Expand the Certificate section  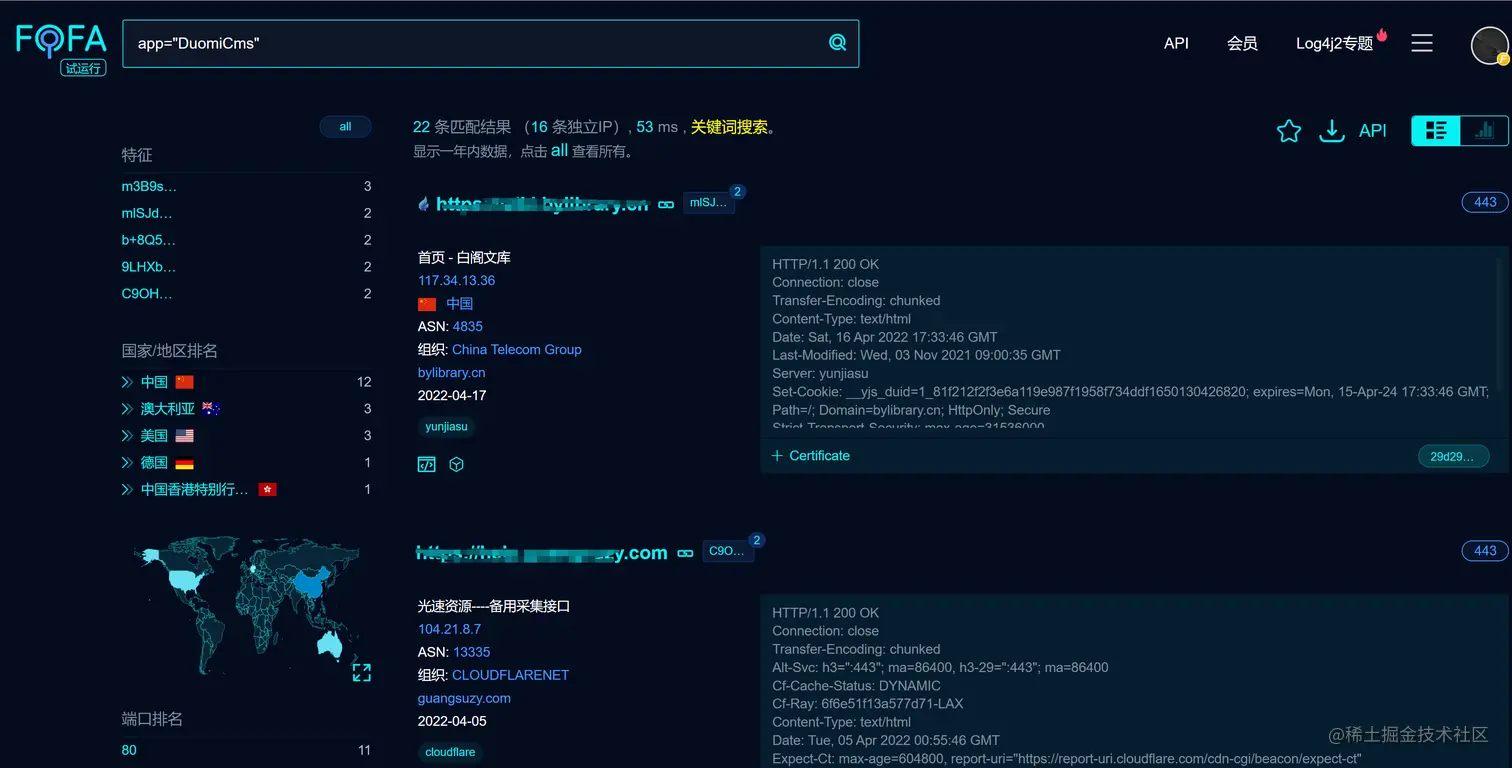click(x=811, y=455)
